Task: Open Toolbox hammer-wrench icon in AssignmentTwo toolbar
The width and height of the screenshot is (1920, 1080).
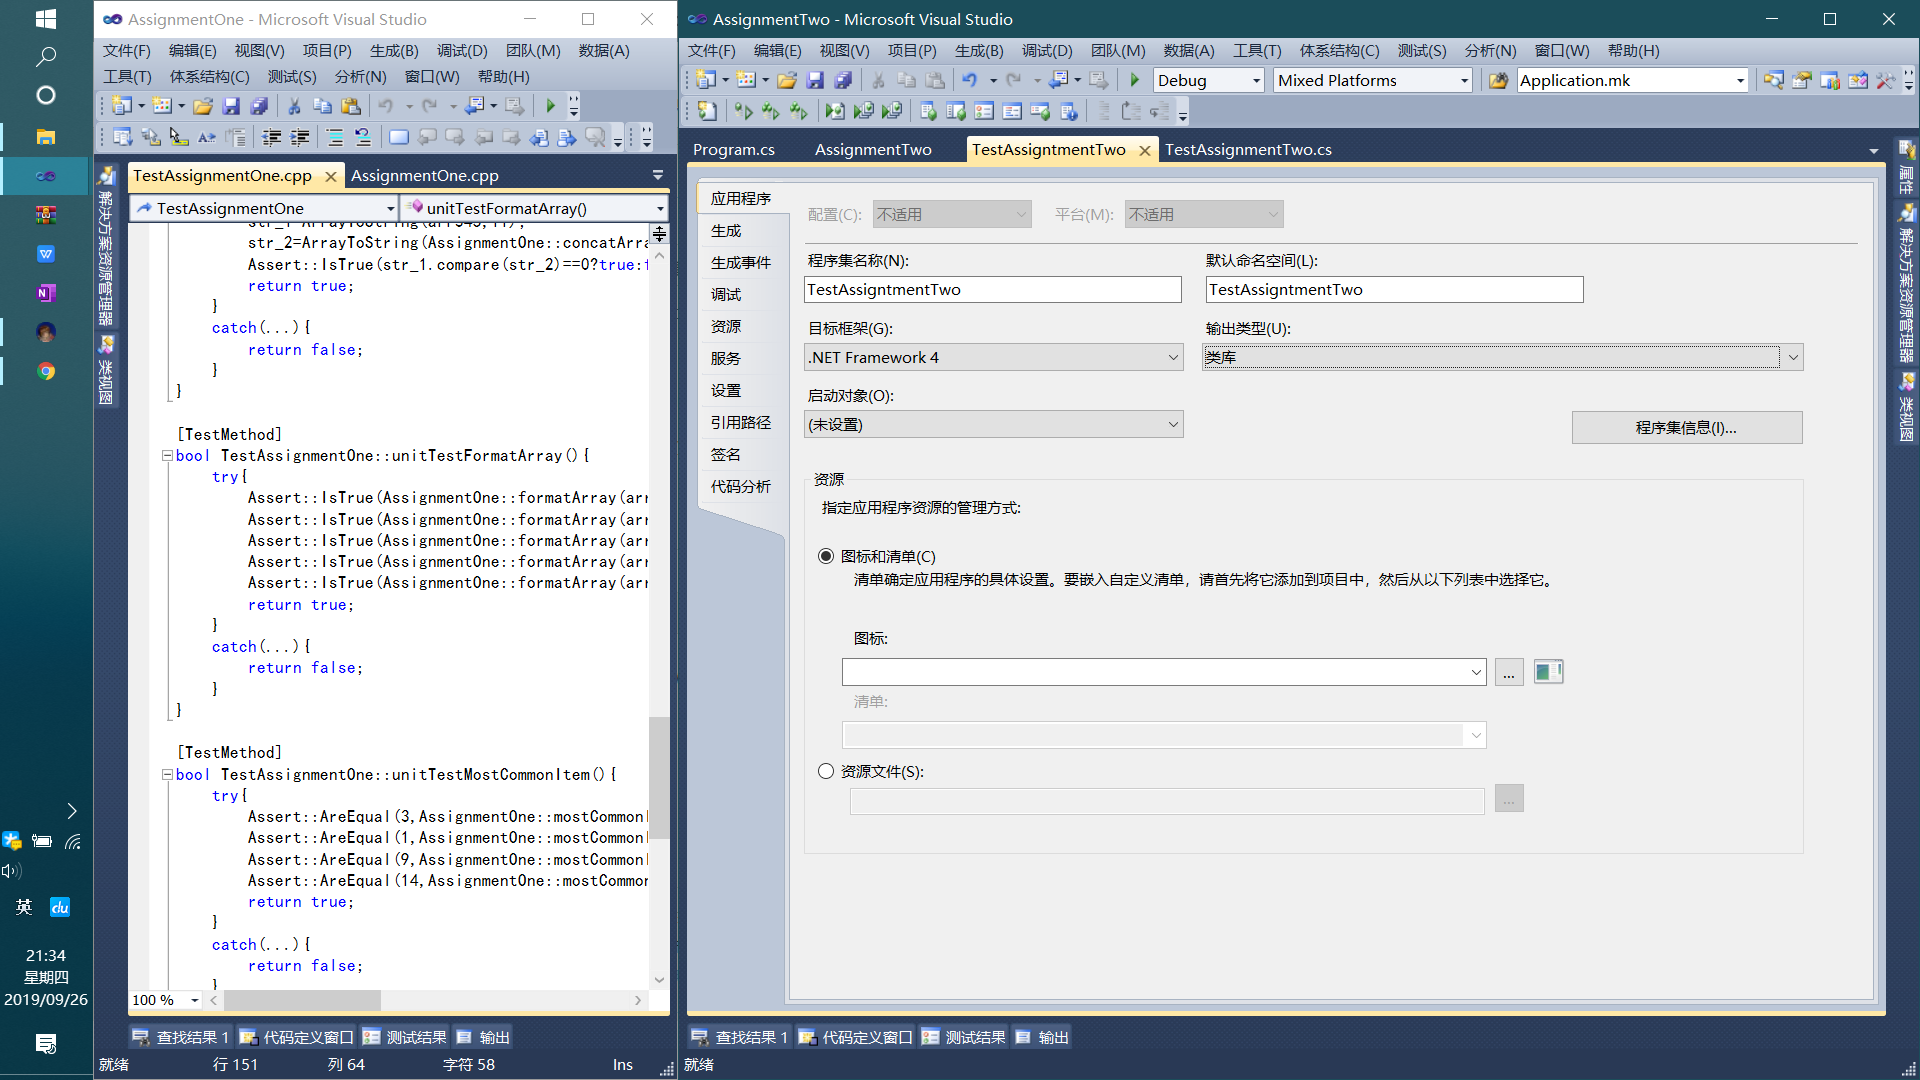Action: tap(1885, 80)
